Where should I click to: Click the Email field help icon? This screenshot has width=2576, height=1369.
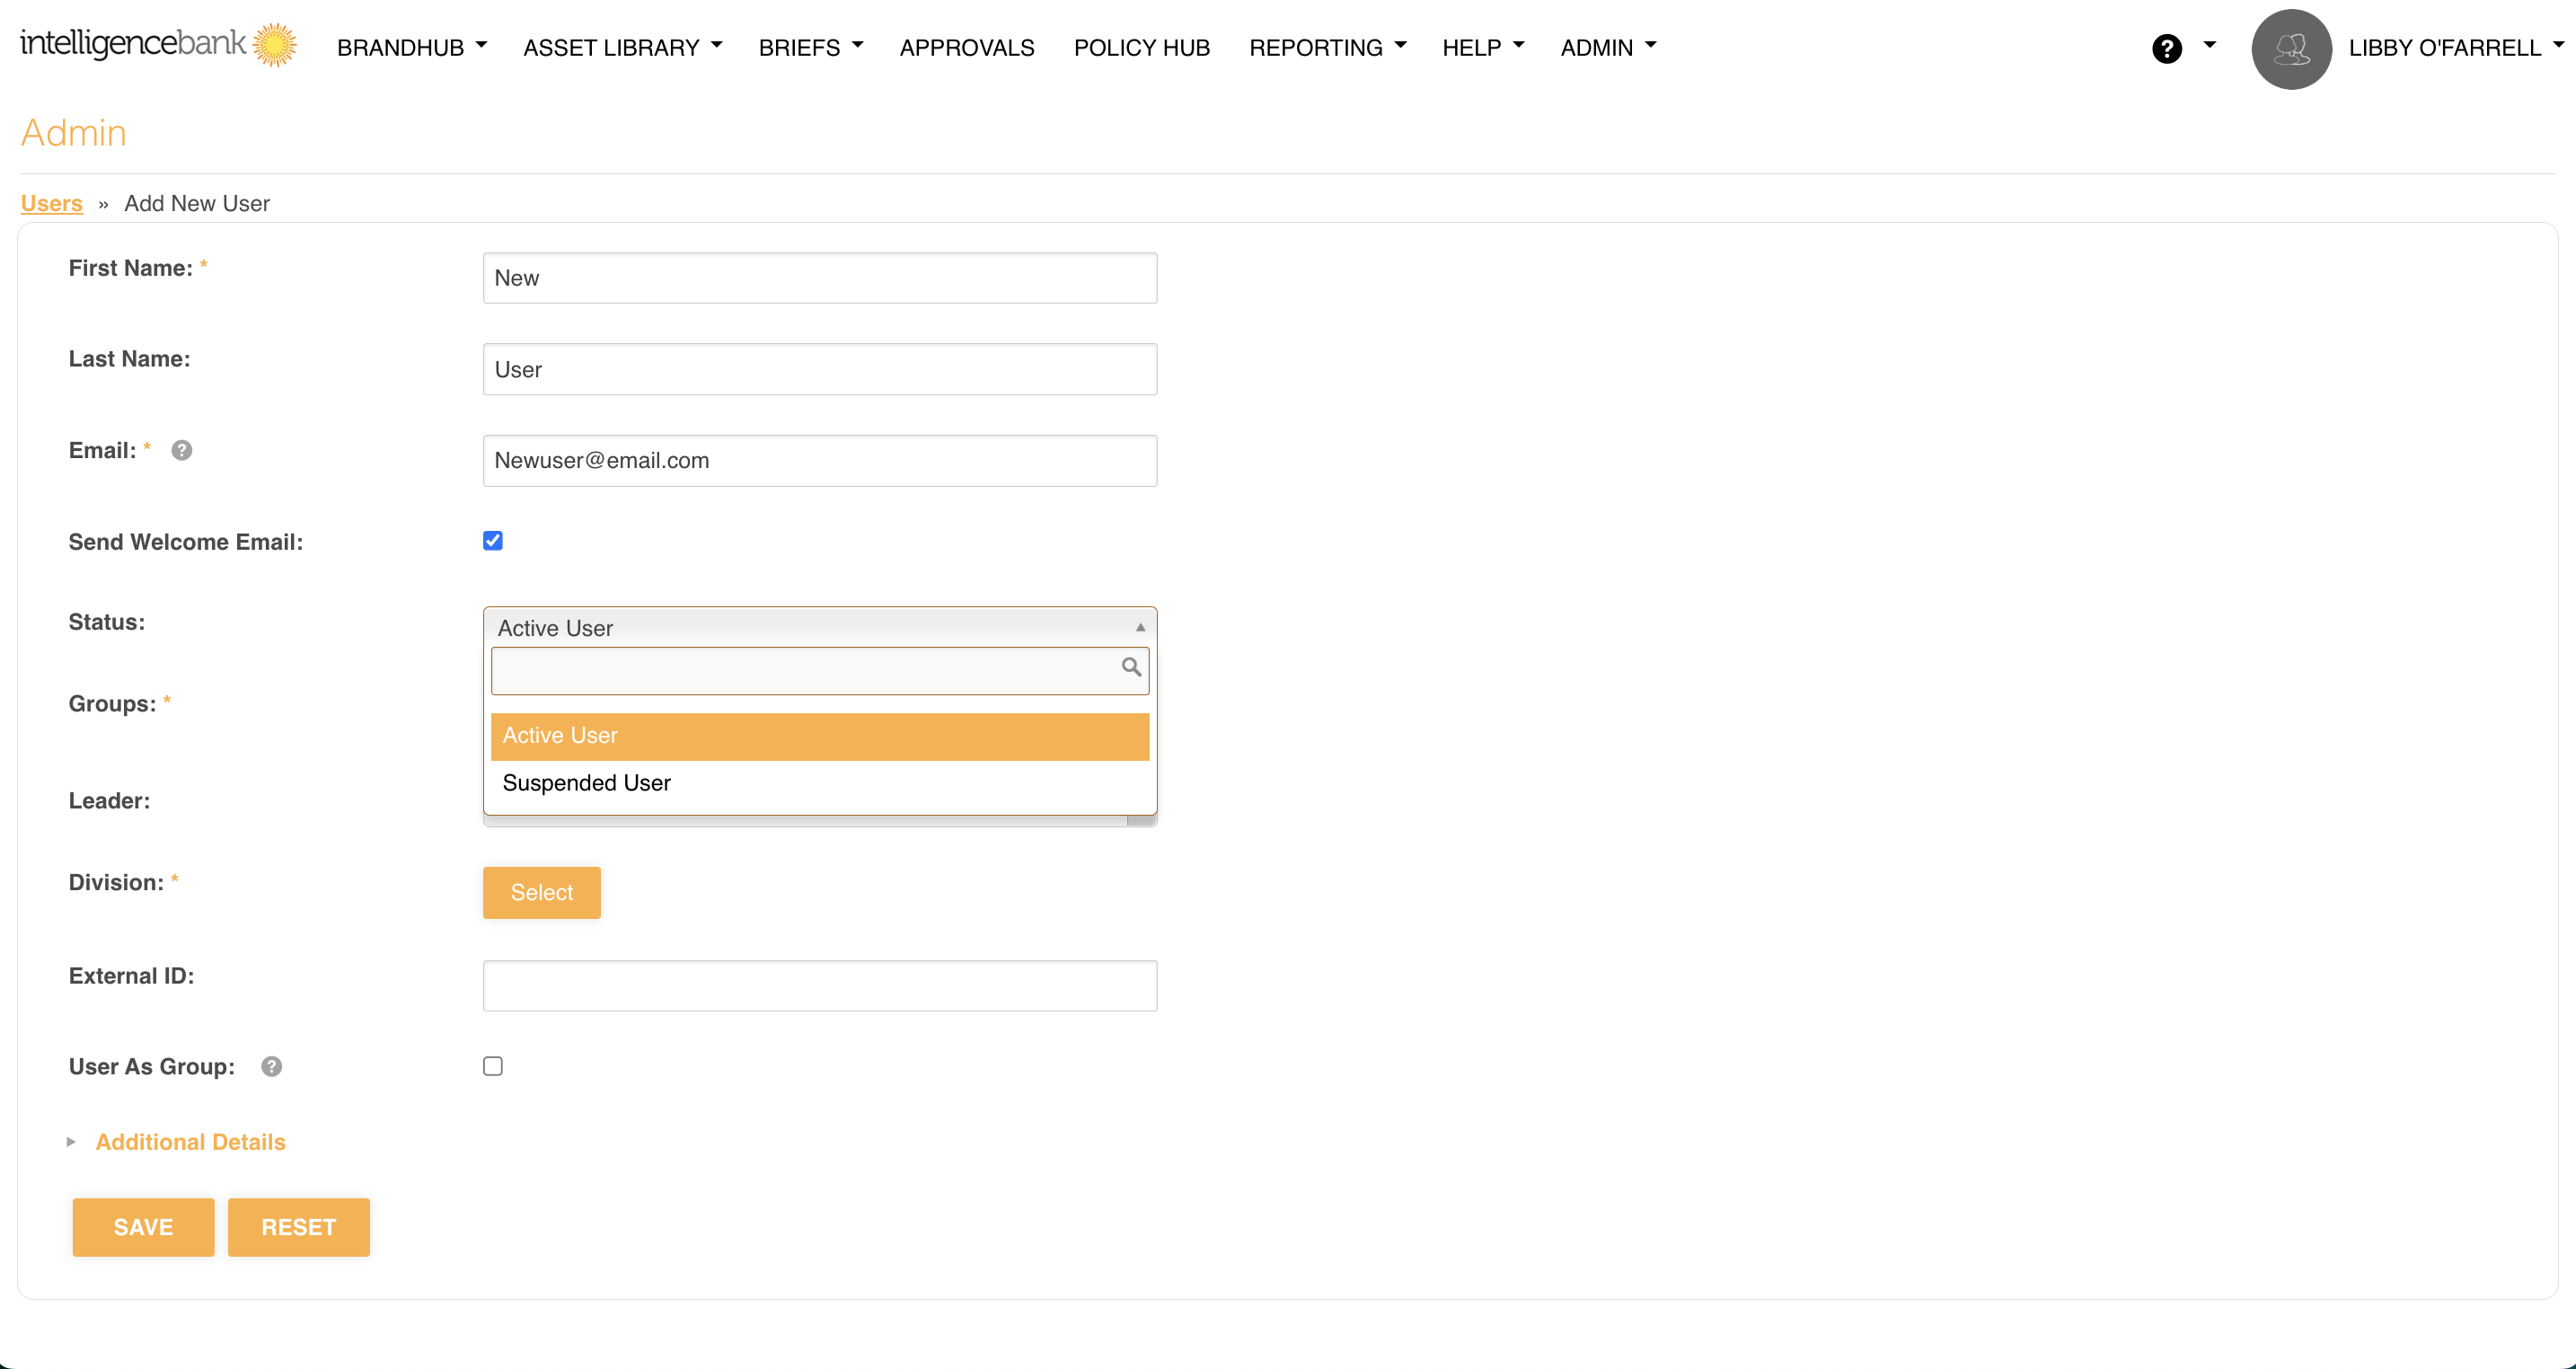pos(181,450)
